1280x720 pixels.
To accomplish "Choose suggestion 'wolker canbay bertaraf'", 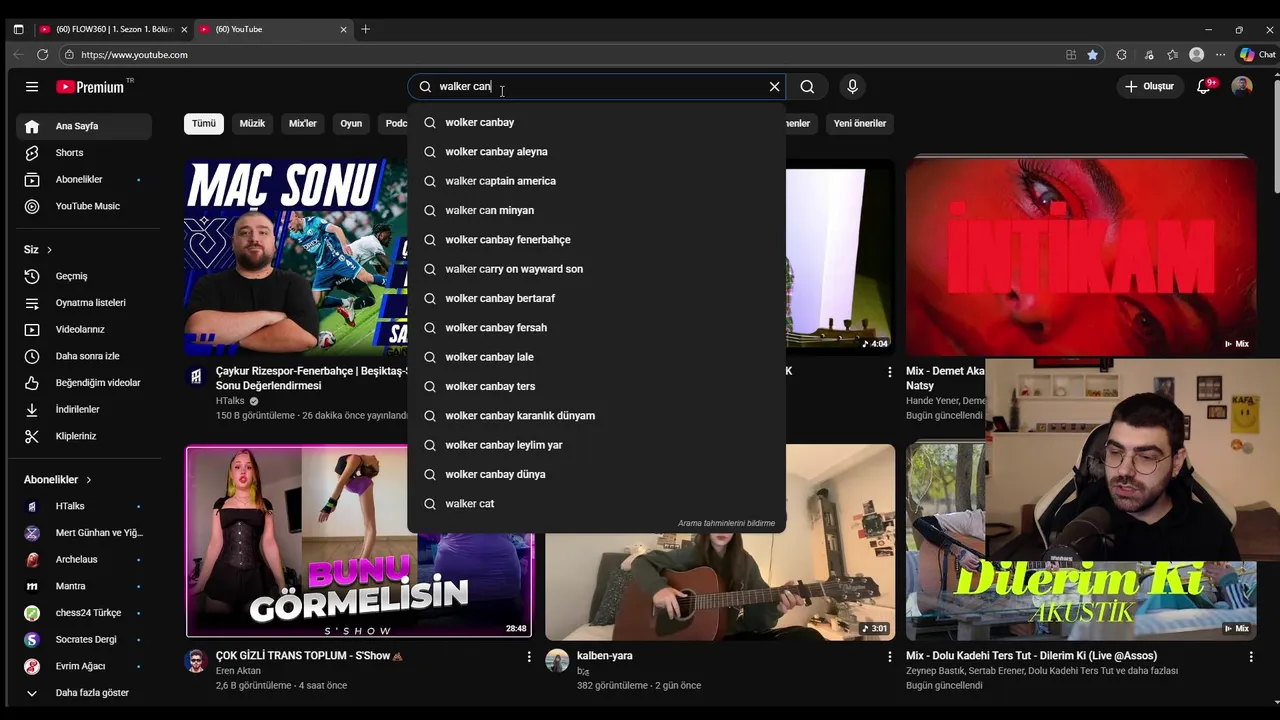I will point(597,298).
